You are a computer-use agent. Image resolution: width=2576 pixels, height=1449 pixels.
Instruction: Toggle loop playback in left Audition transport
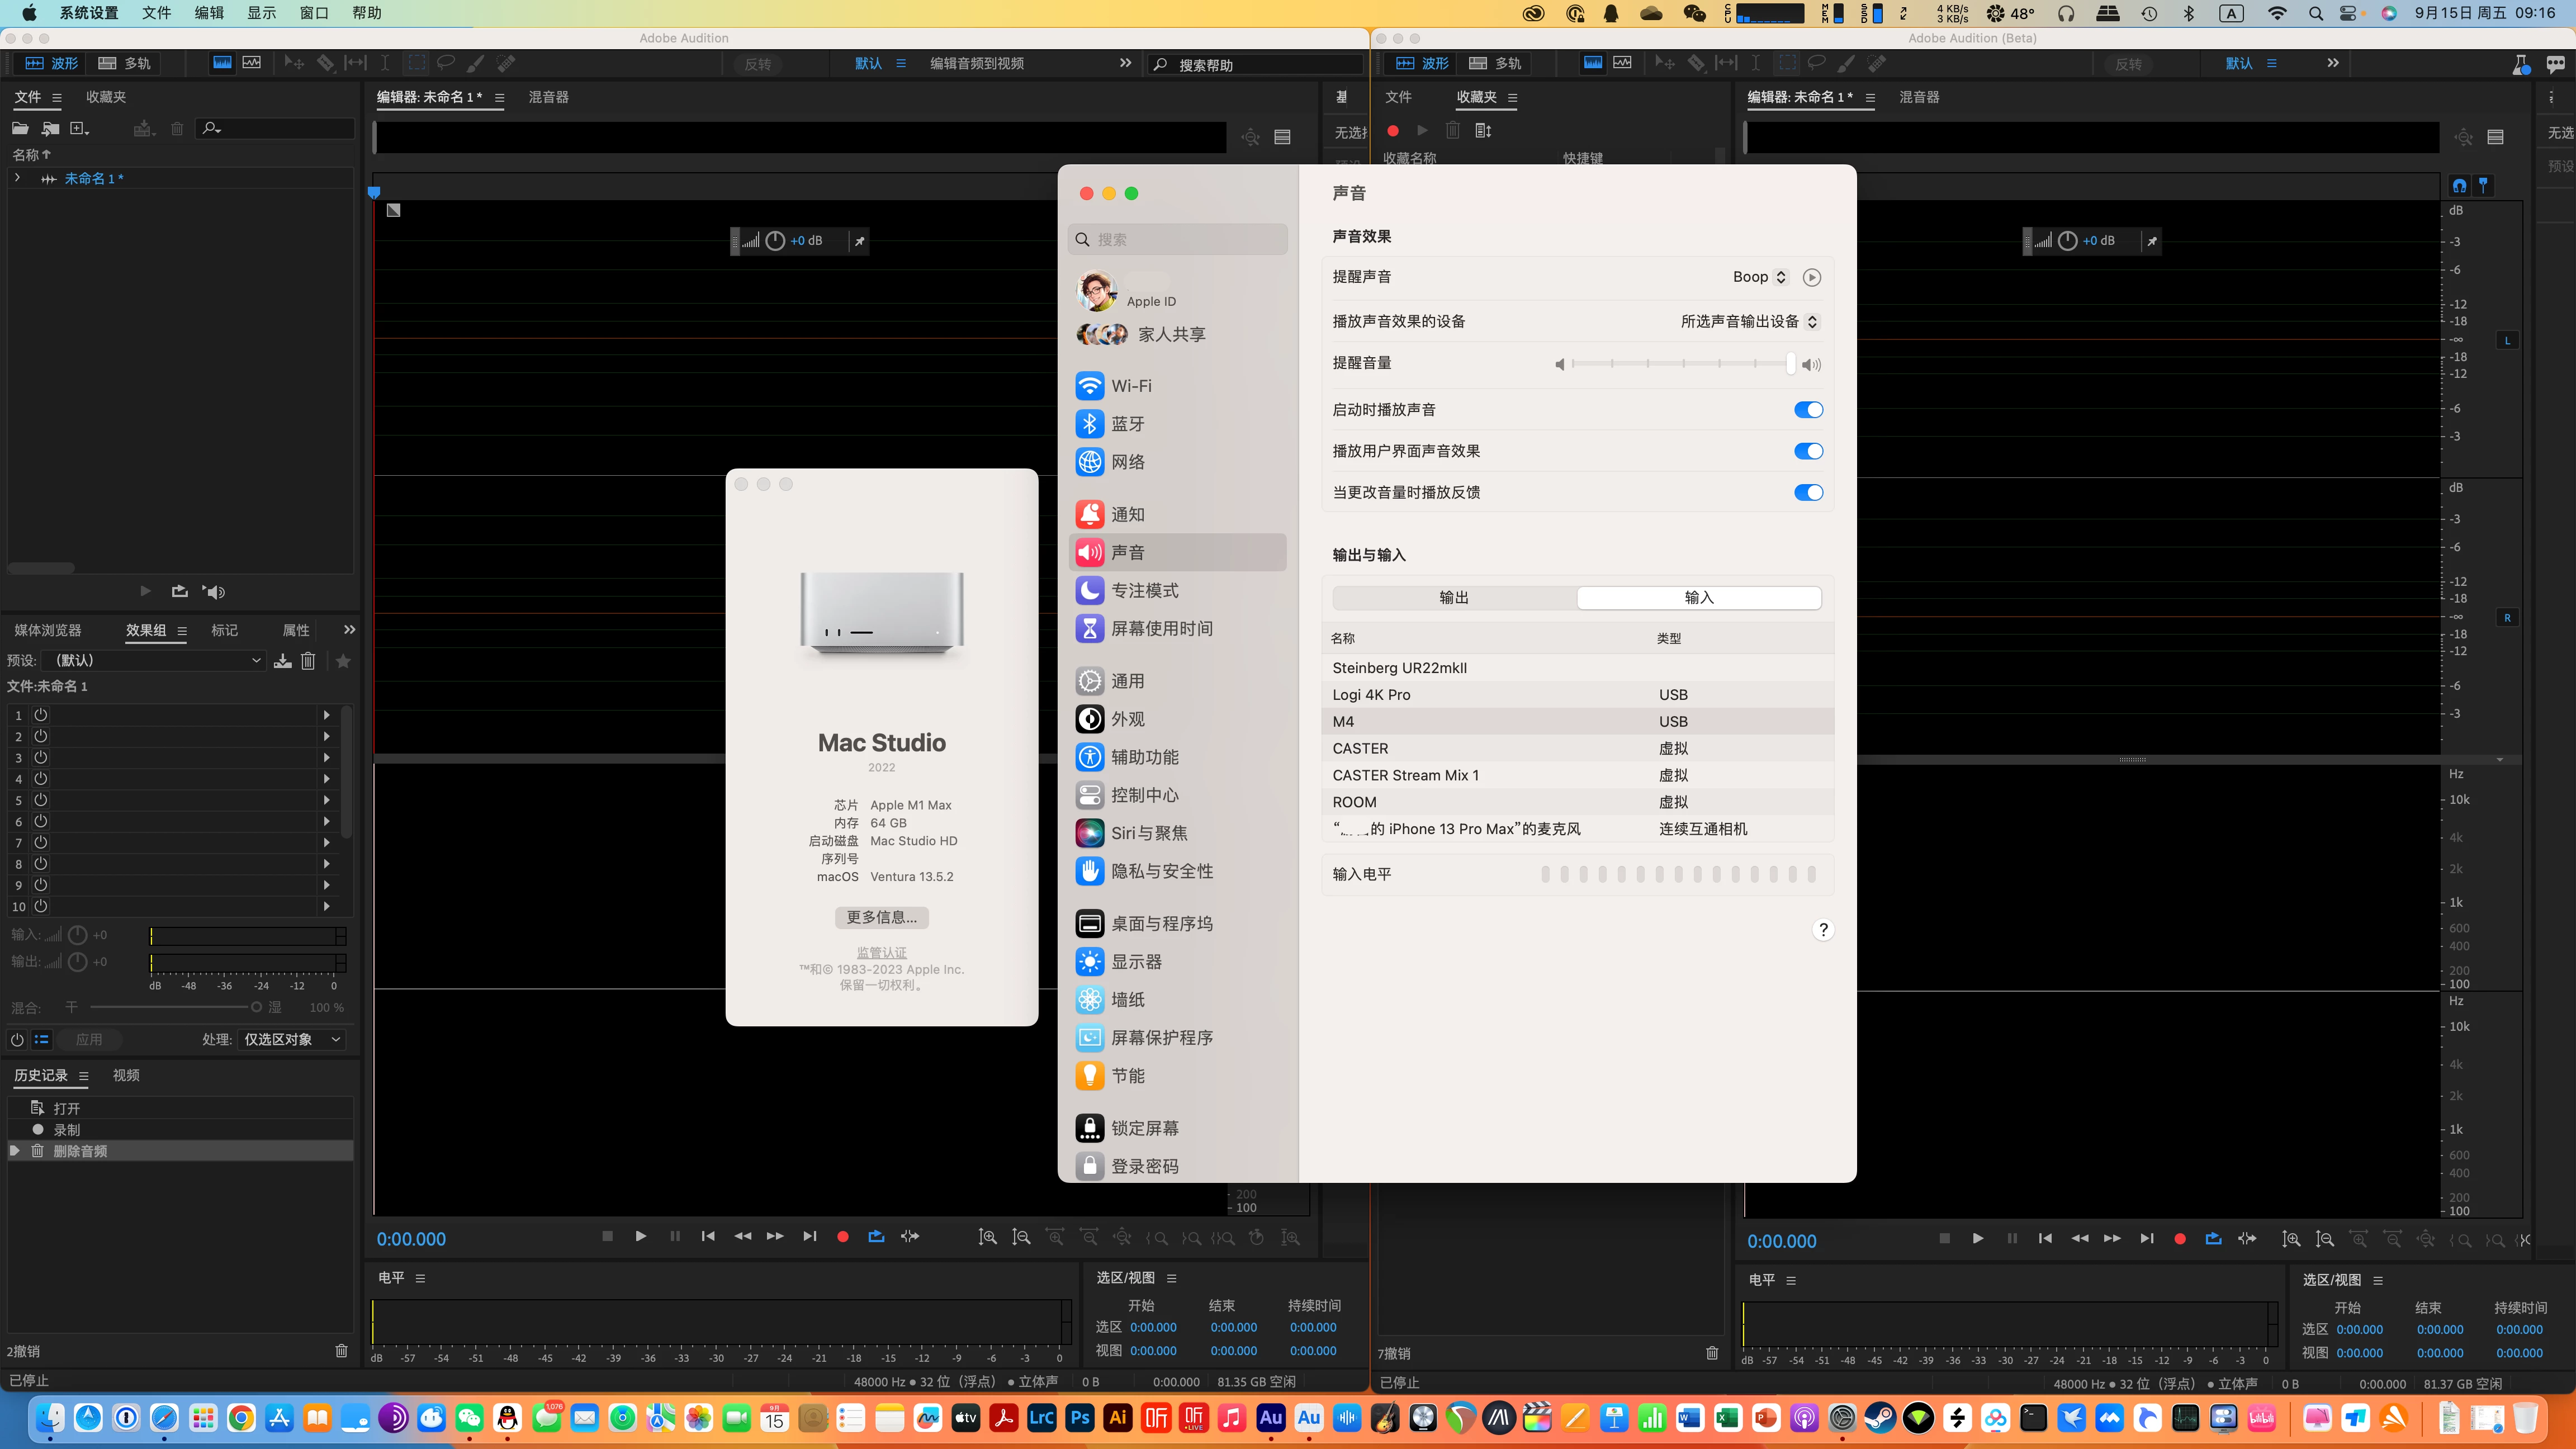pos(876,1237)
